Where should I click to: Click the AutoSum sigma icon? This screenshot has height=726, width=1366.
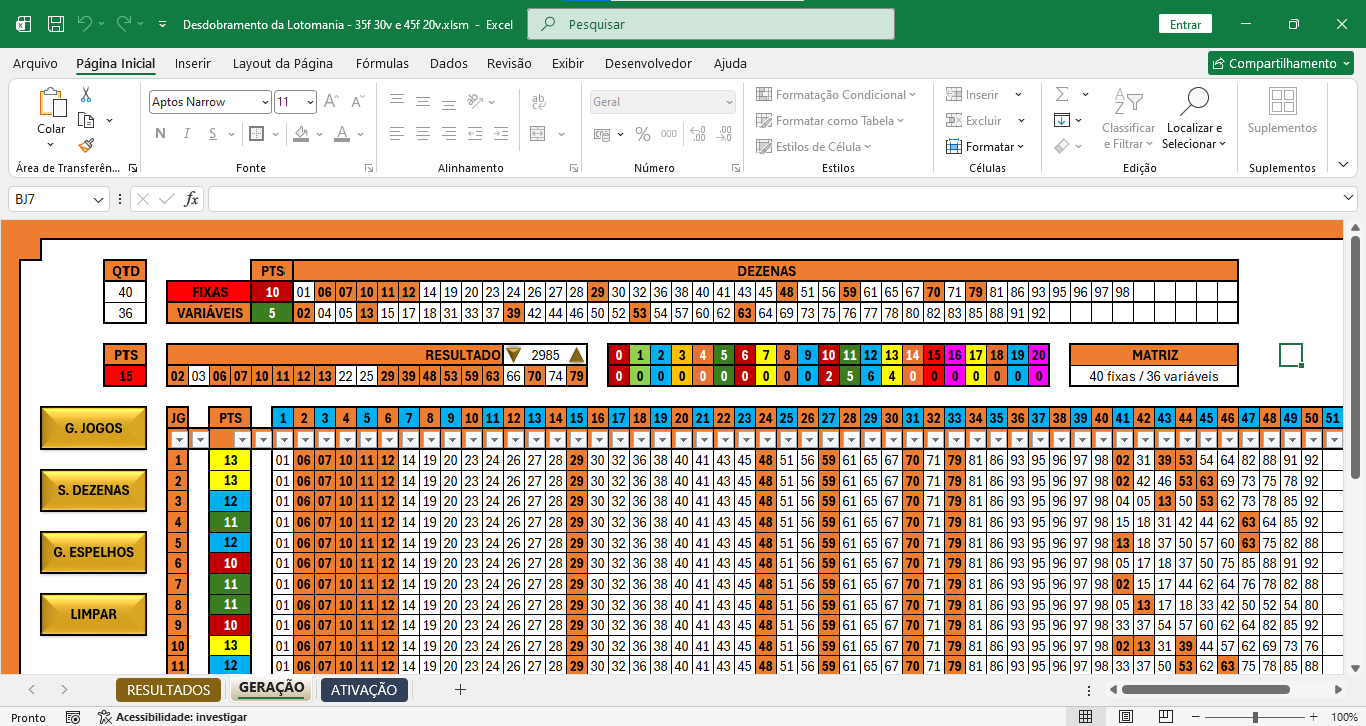tap(1062, 94)
